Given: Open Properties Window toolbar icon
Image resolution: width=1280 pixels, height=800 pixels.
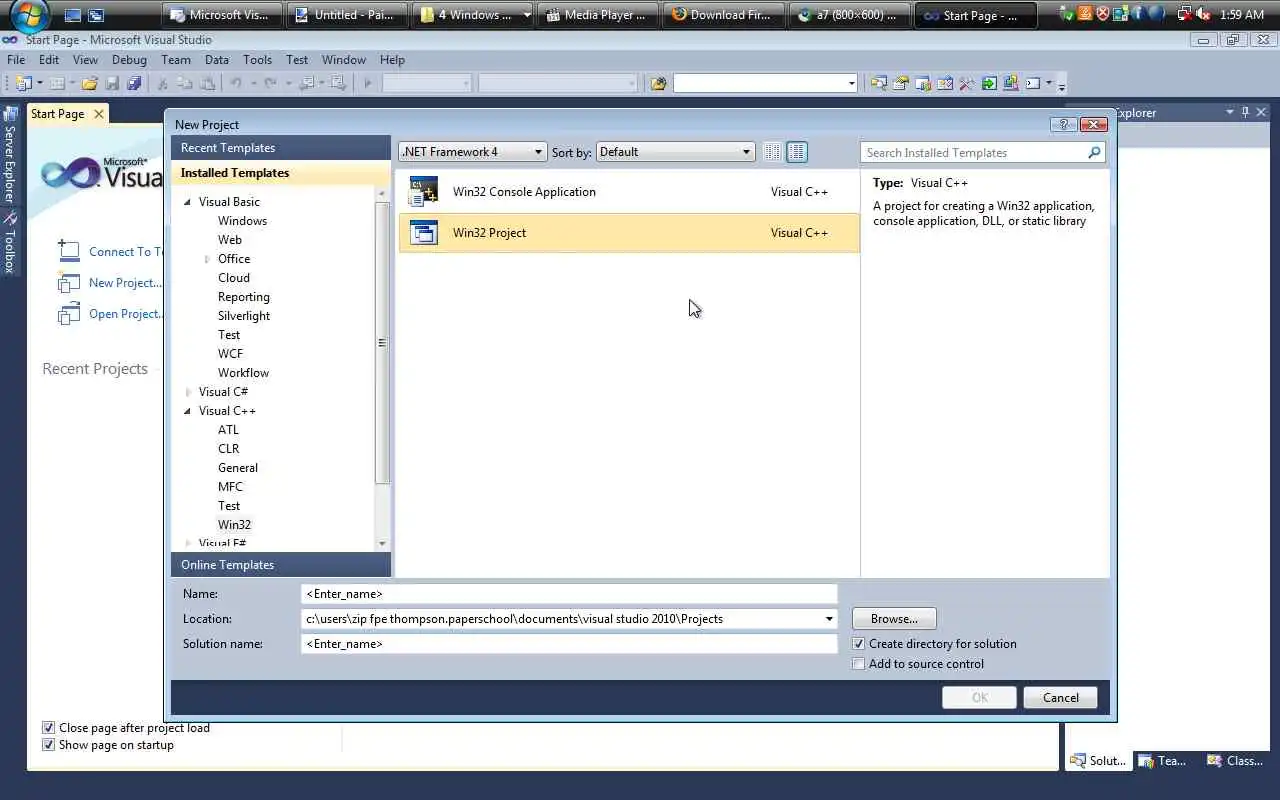Looking at the screenshot, I should 900,84.
